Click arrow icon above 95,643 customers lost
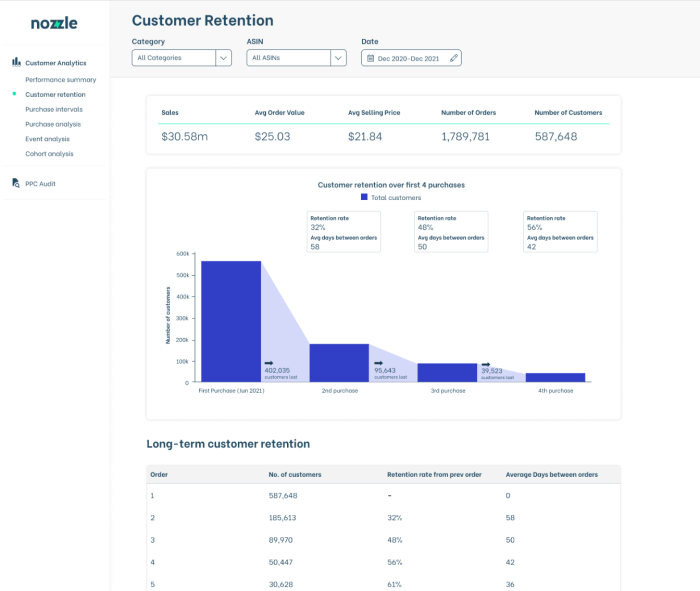This screenshot has height=591, width=700. 378,363
